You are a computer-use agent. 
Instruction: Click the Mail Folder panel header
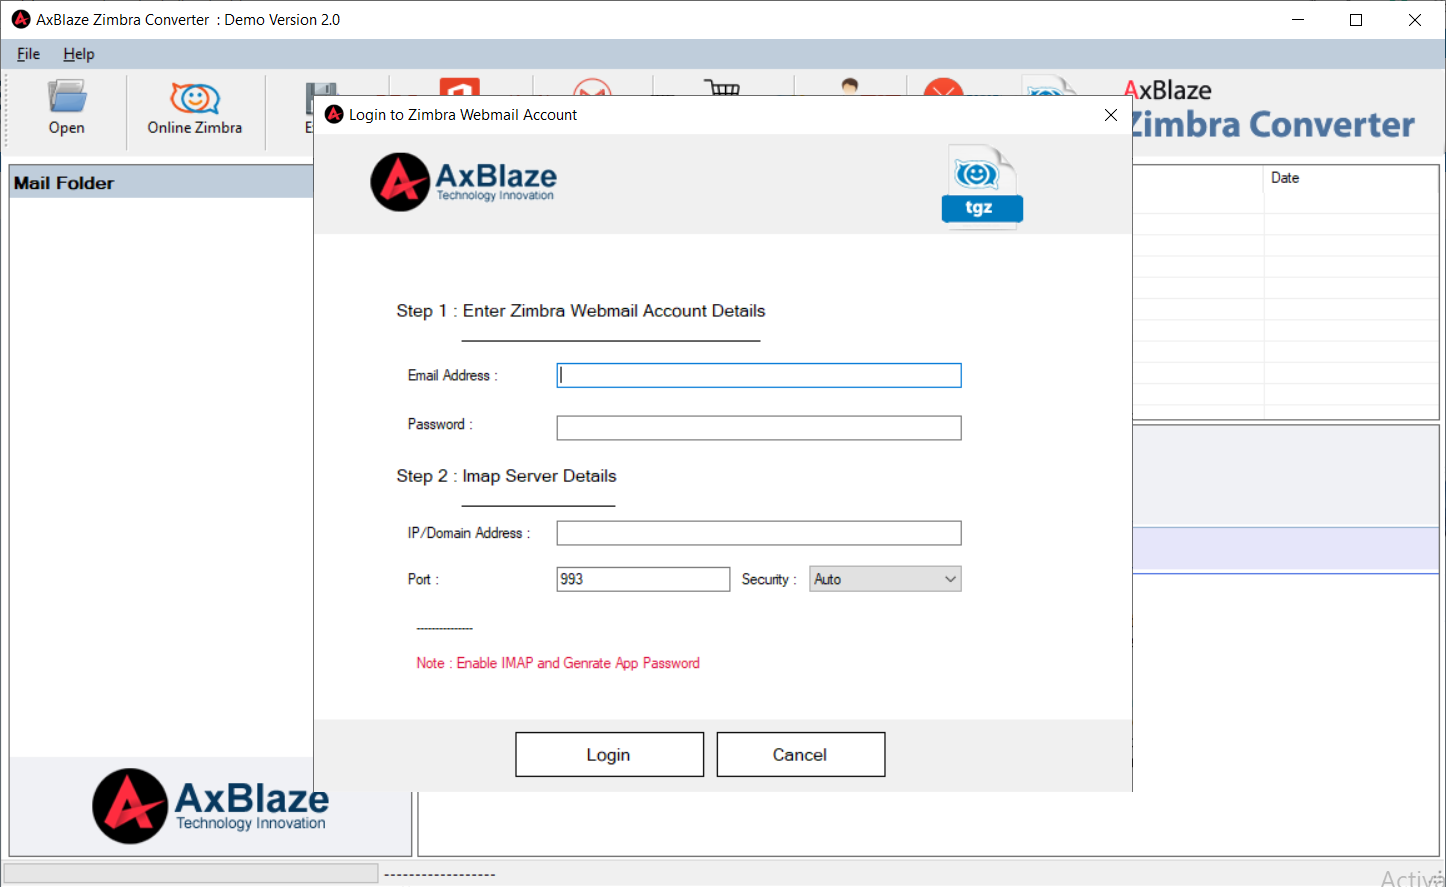pos(161,183)
